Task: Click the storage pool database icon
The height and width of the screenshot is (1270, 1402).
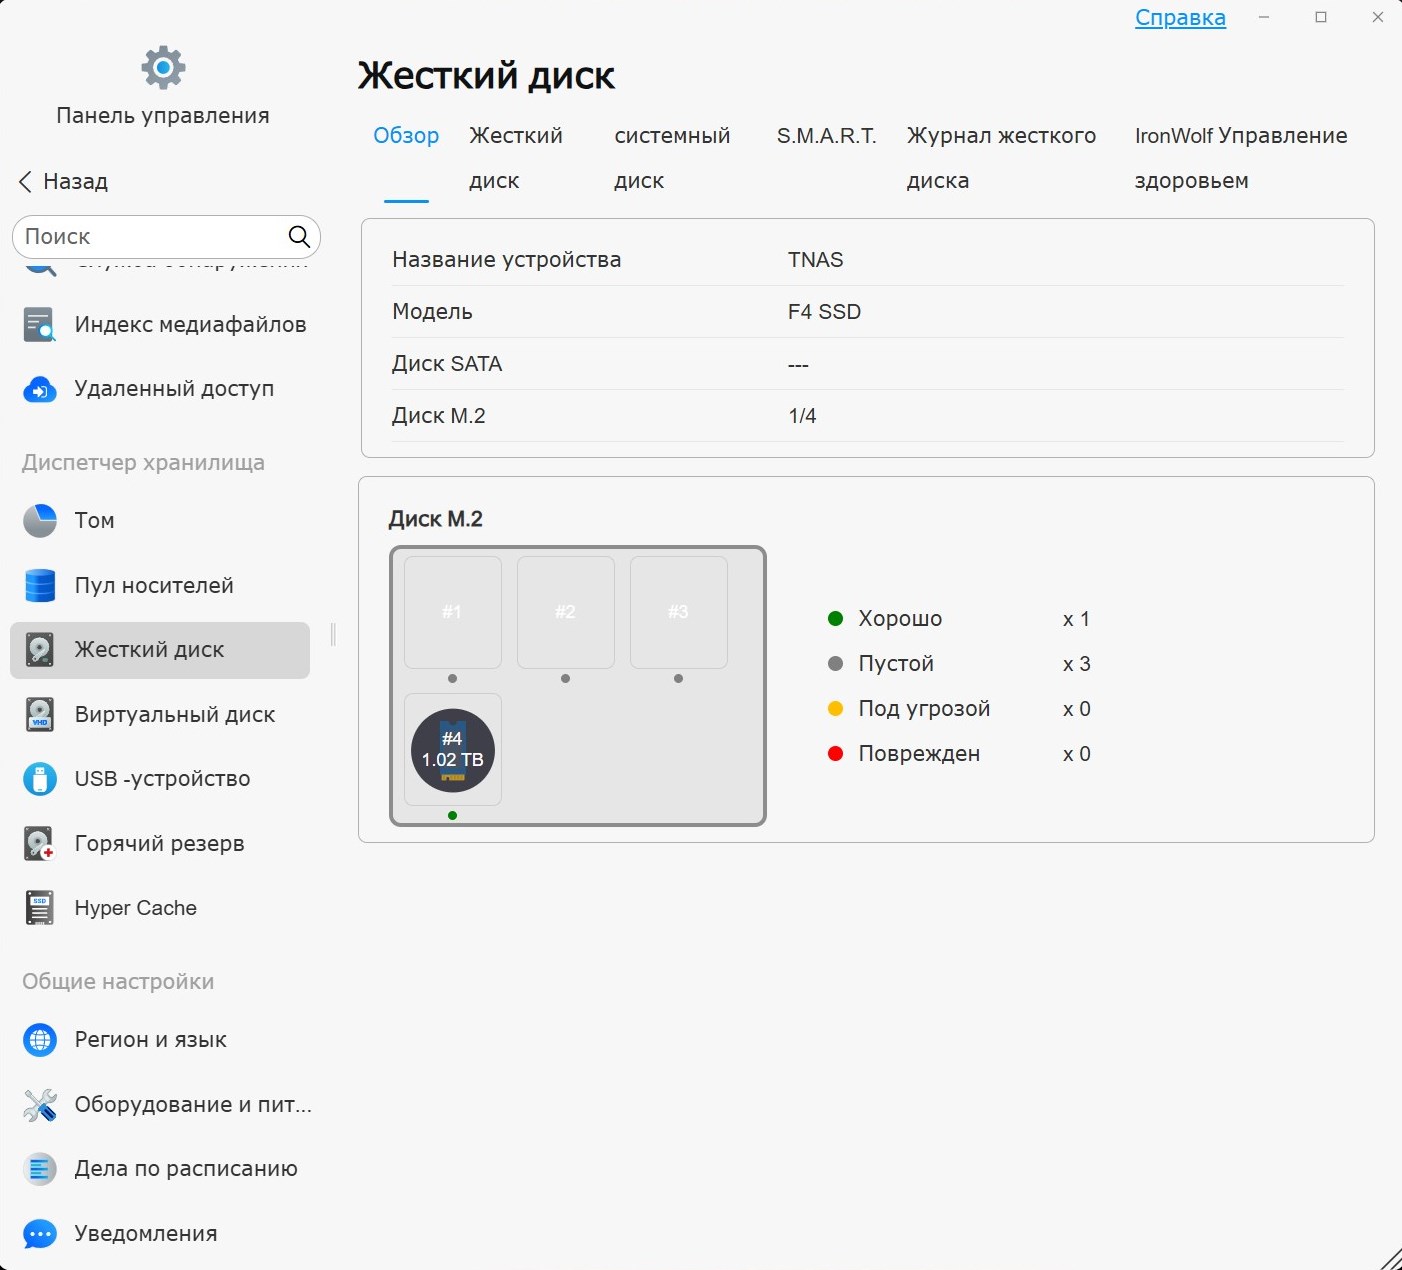Action: (40, 586)
